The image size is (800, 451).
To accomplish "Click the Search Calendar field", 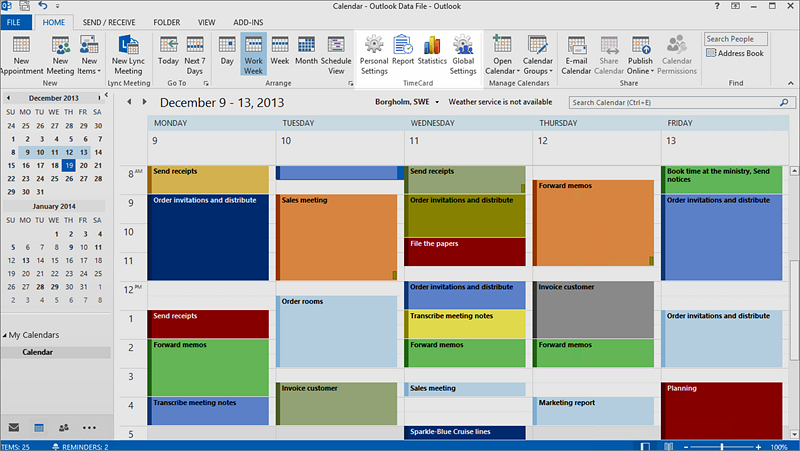I will 675,102.
